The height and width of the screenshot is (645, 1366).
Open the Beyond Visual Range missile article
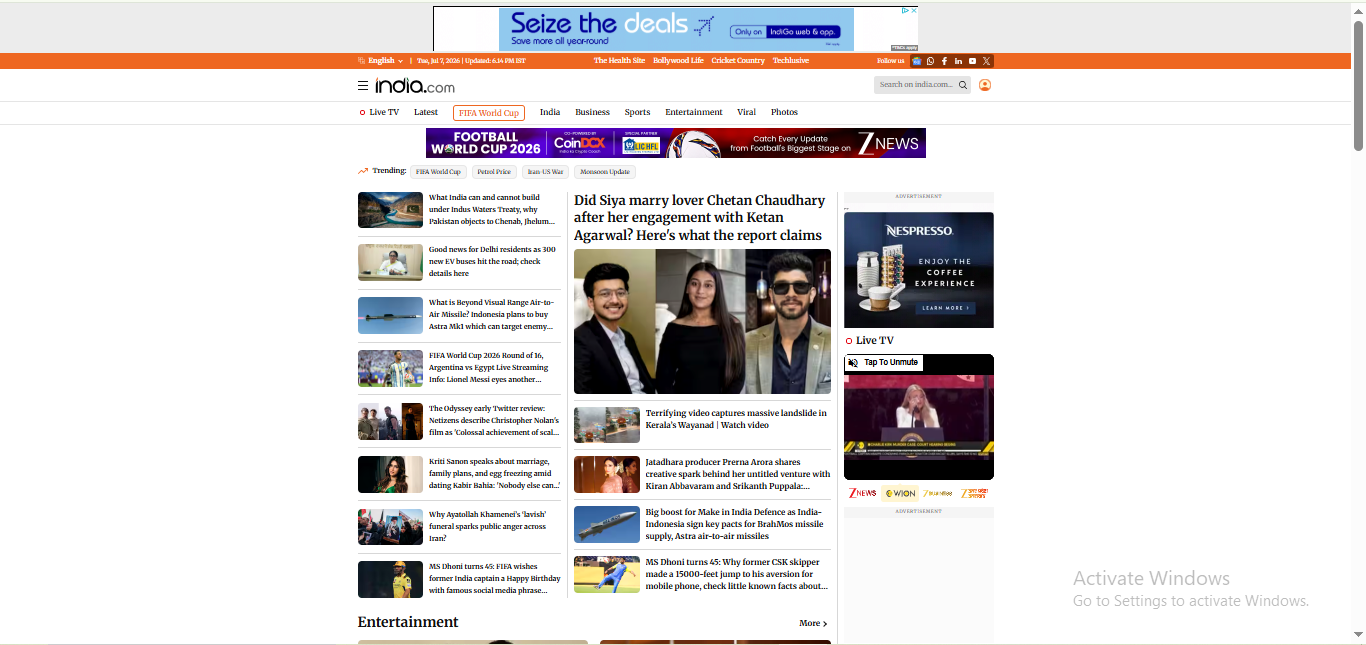pos(491,314)
